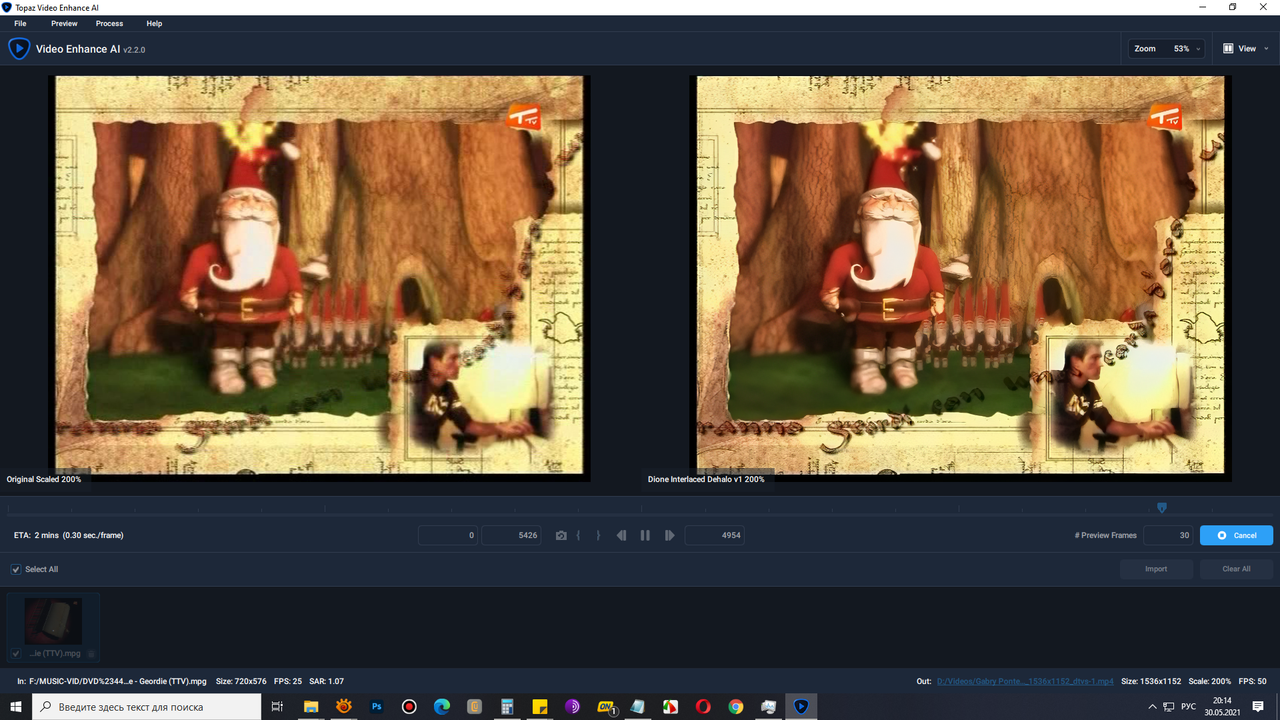The width and height of the screenshot is (1280, 720).
Task: Click the end frame field showing 5426
Action: click(512, 535)
